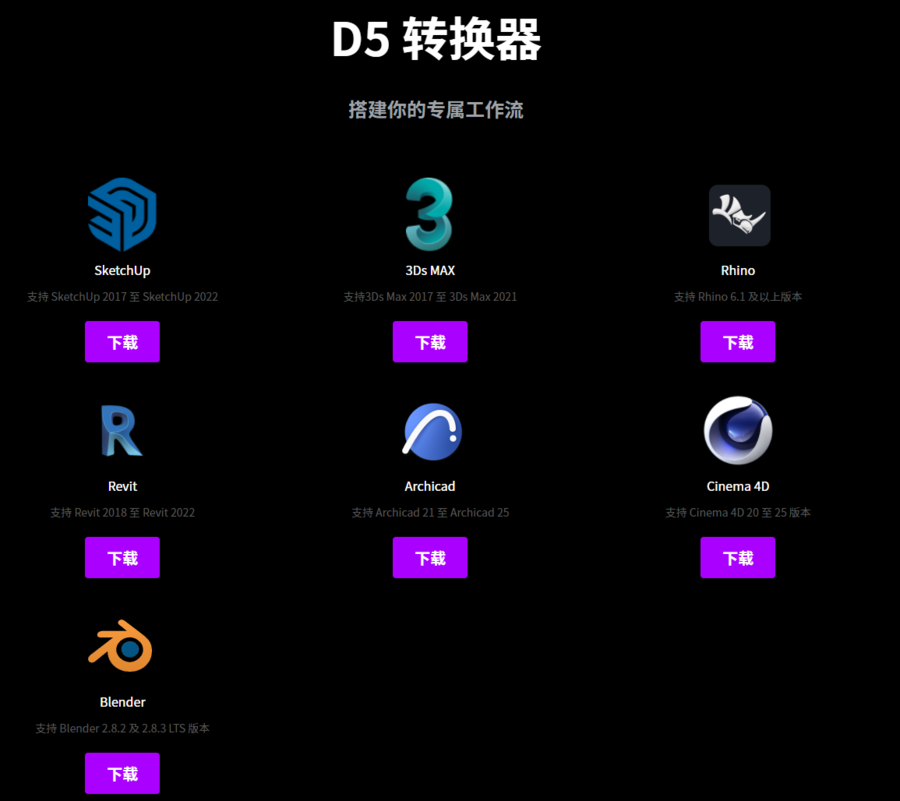
Task: Click the 'D5 转换器' page heading
Action: tap(436, 39)
